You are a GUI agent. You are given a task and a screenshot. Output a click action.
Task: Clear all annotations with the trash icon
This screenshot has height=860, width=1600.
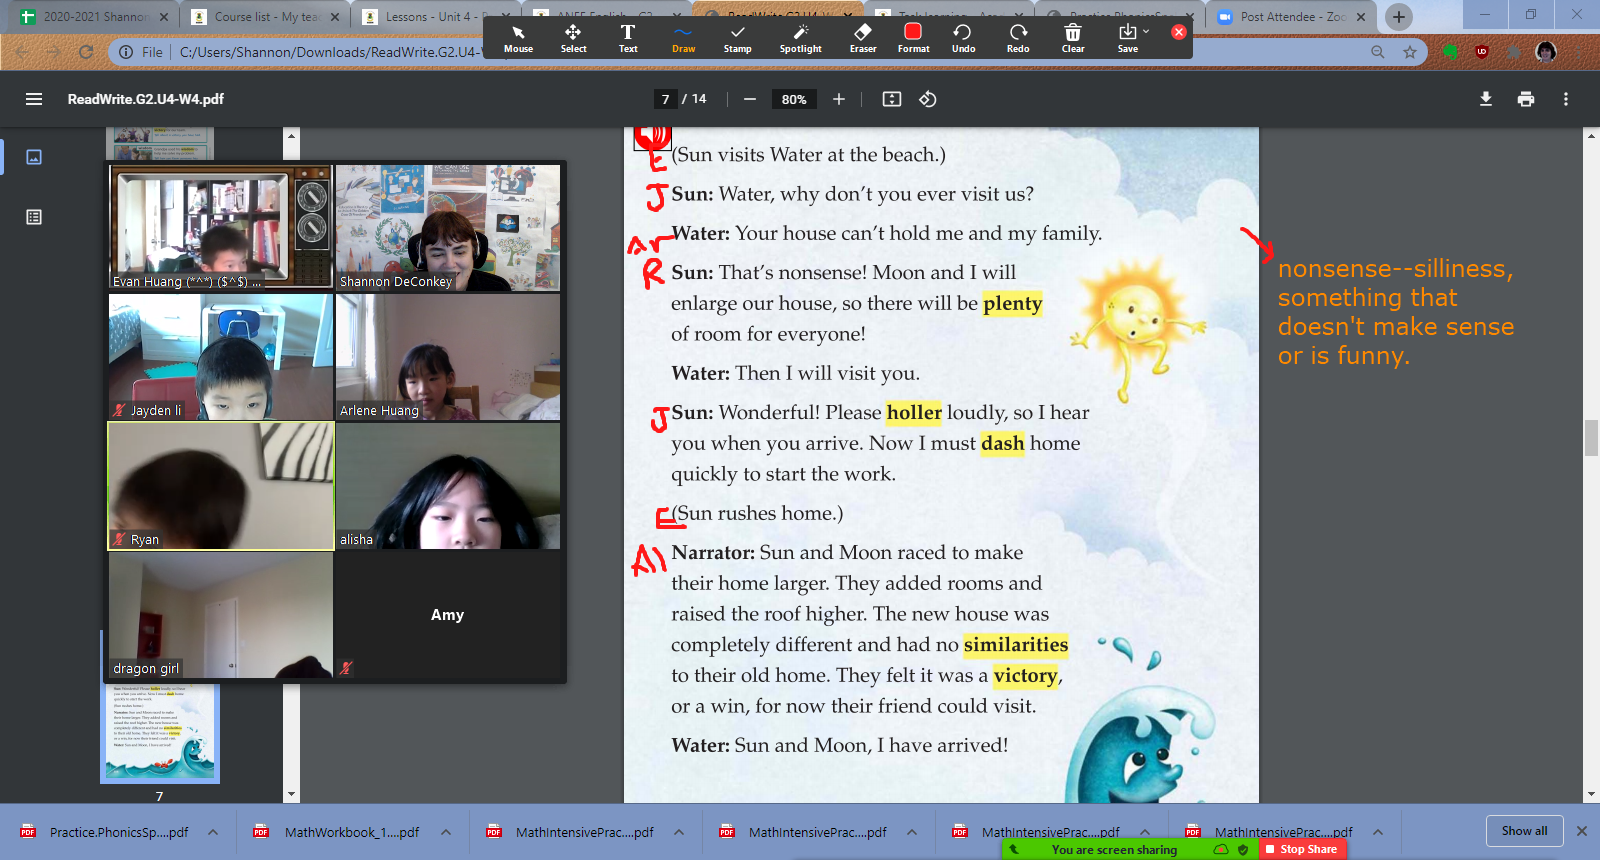tap(1073, 38)
